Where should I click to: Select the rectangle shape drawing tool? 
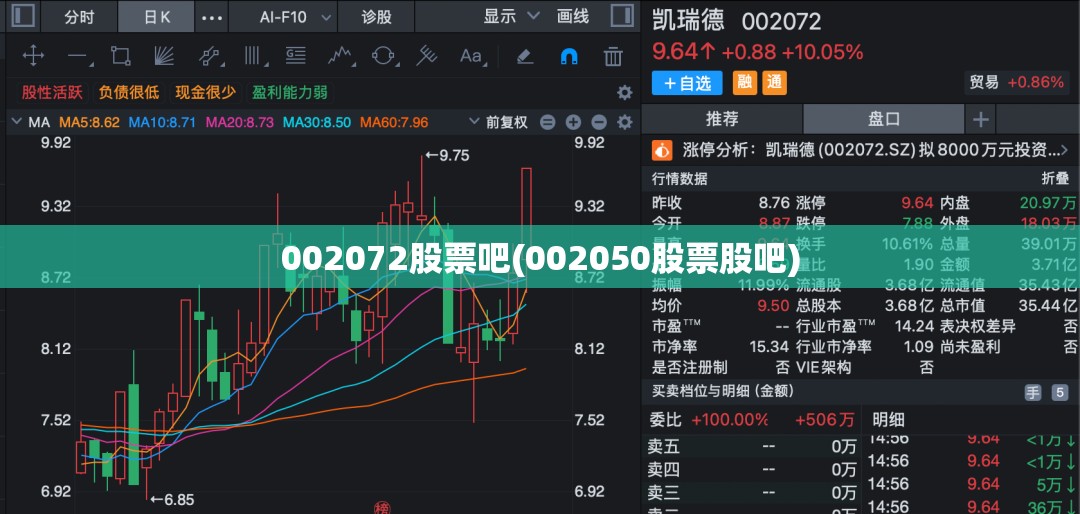[121, 56]
